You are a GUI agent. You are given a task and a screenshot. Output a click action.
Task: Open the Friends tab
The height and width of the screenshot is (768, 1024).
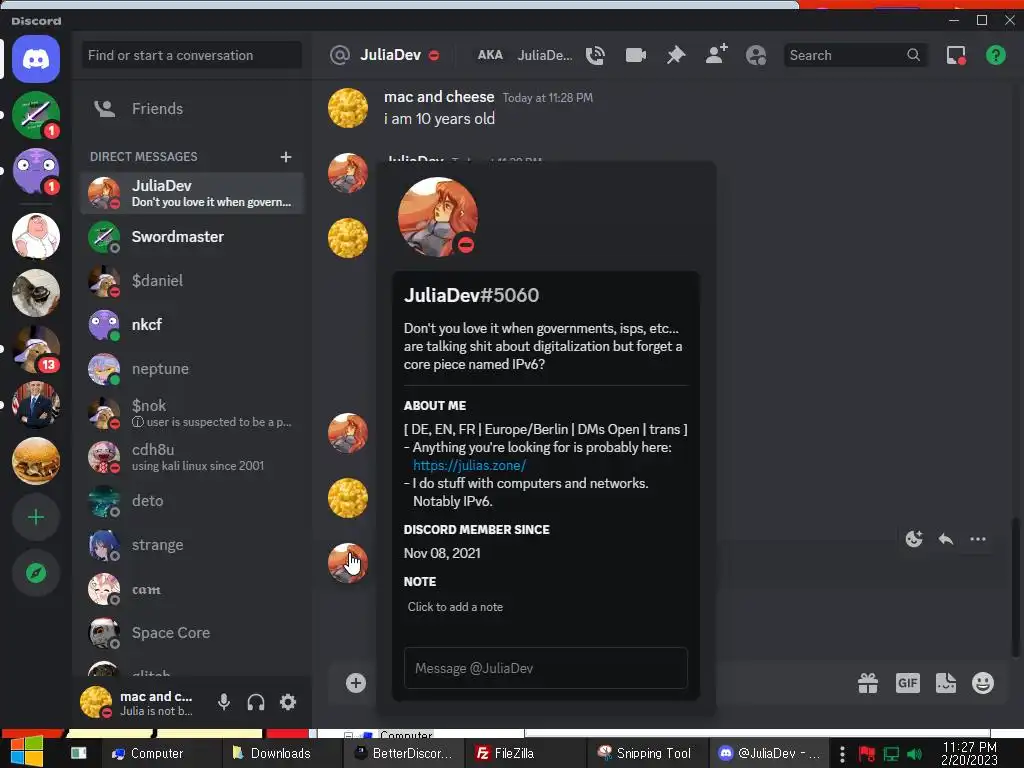[x=192, y=108]
